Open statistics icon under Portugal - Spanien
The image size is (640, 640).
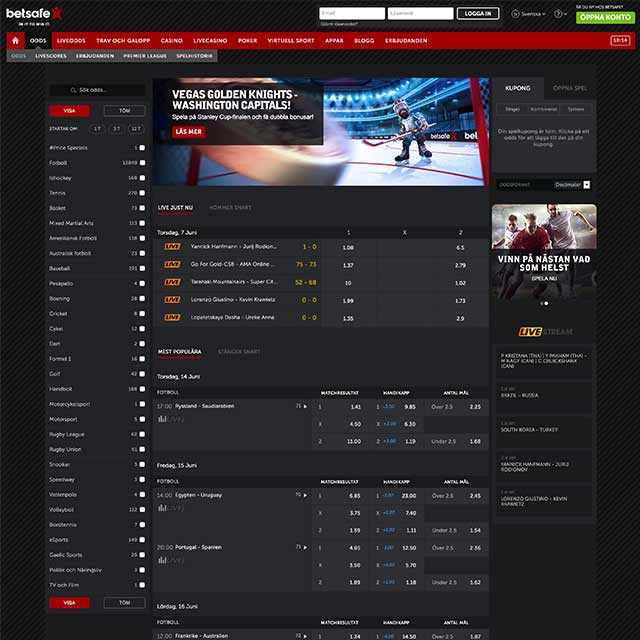pos(162,560)
